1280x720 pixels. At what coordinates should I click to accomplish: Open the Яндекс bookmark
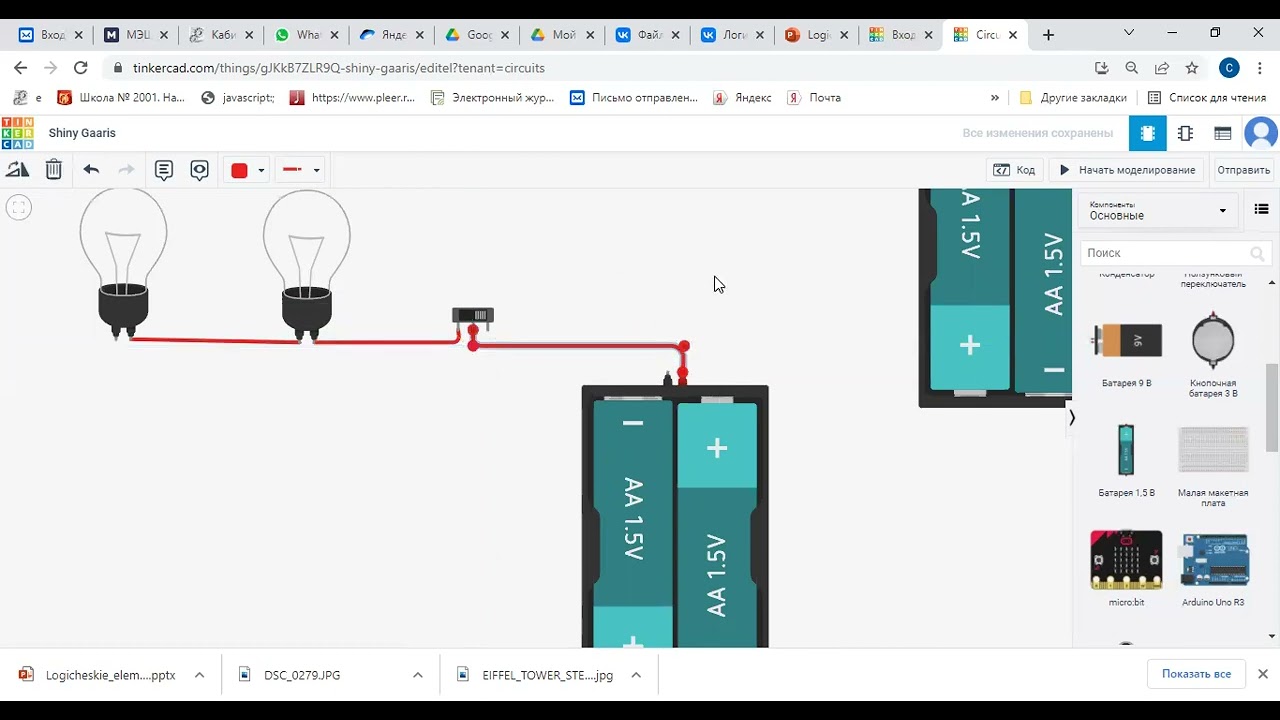[x=742, y=98]
